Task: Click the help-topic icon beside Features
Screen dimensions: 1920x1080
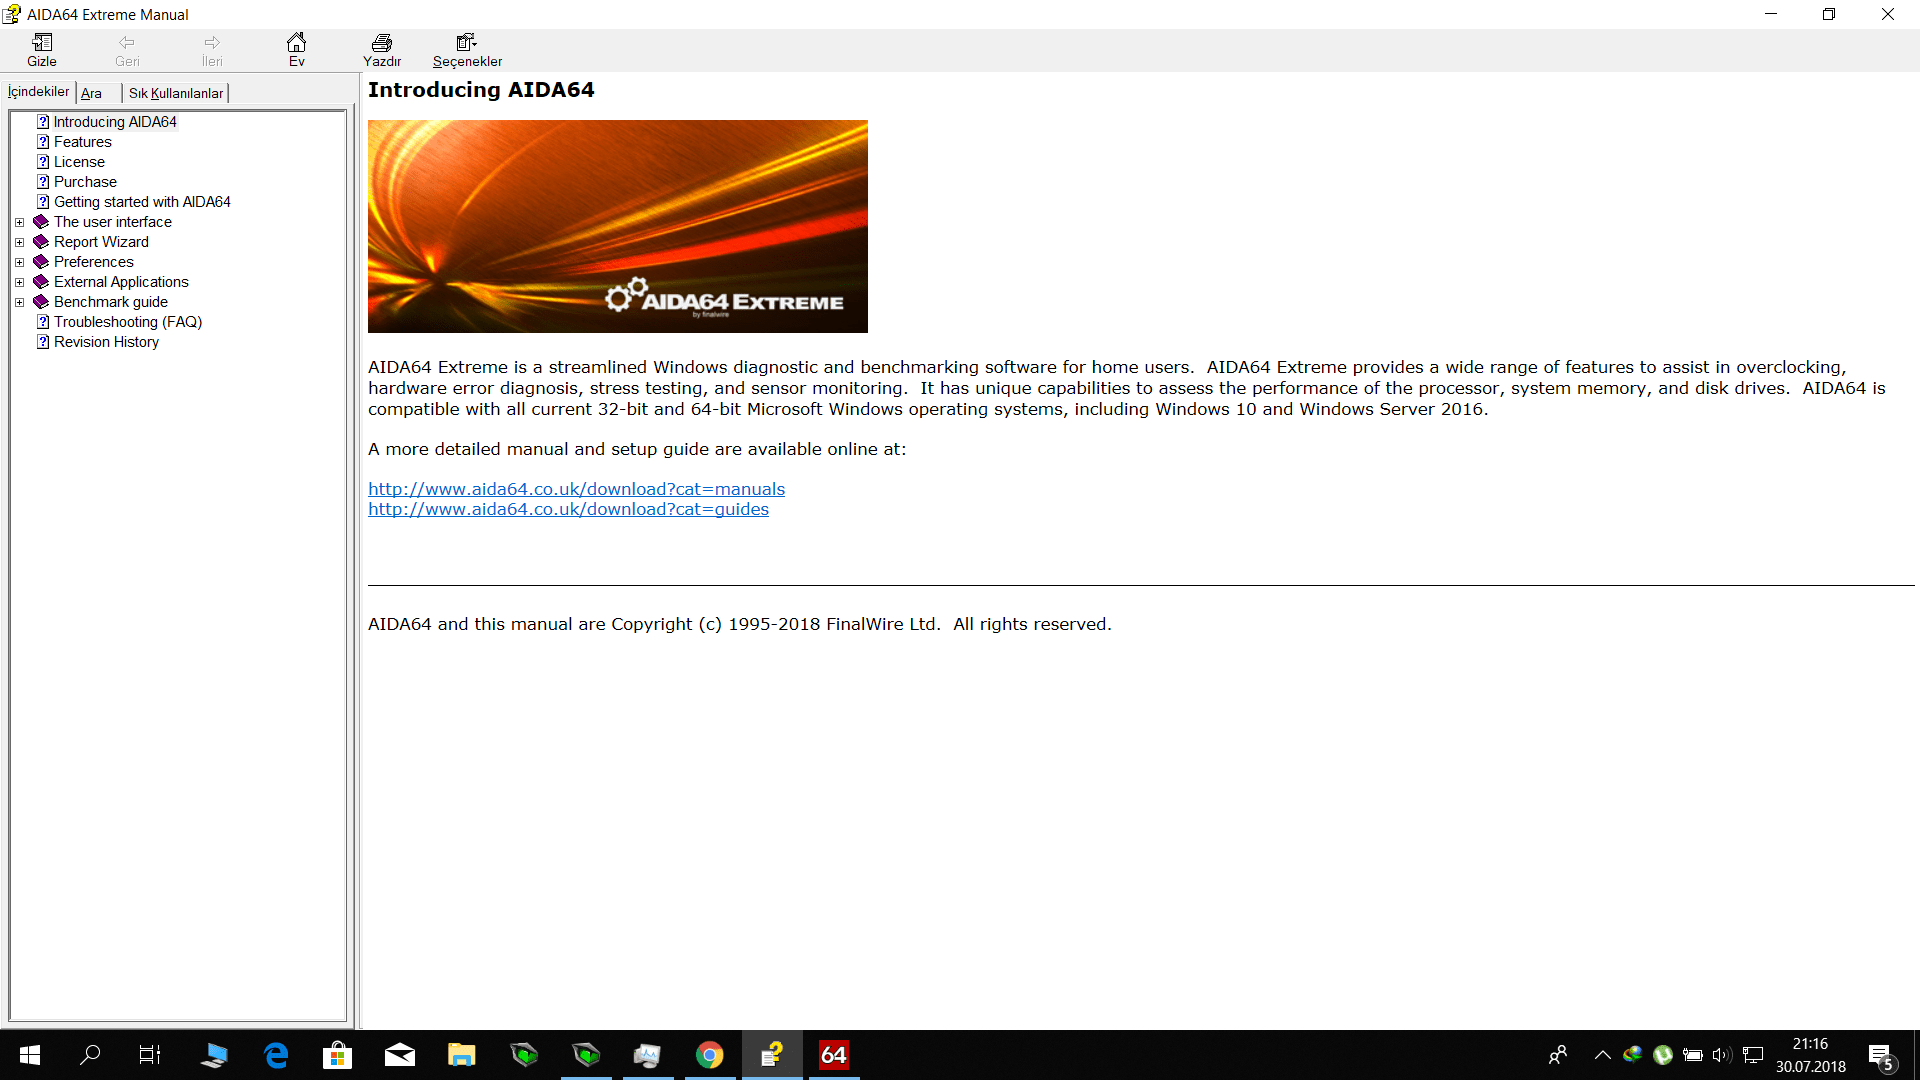Action: point(43,142)
